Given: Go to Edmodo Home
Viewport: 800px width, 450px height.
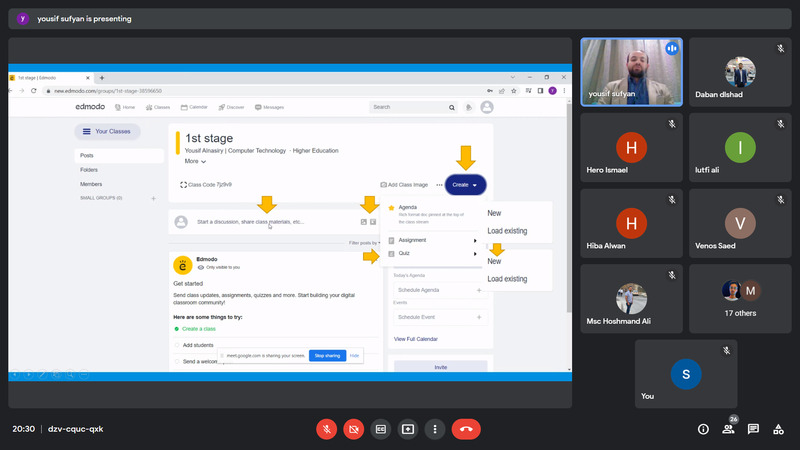Looking at the screenshot, I should 125,107.
